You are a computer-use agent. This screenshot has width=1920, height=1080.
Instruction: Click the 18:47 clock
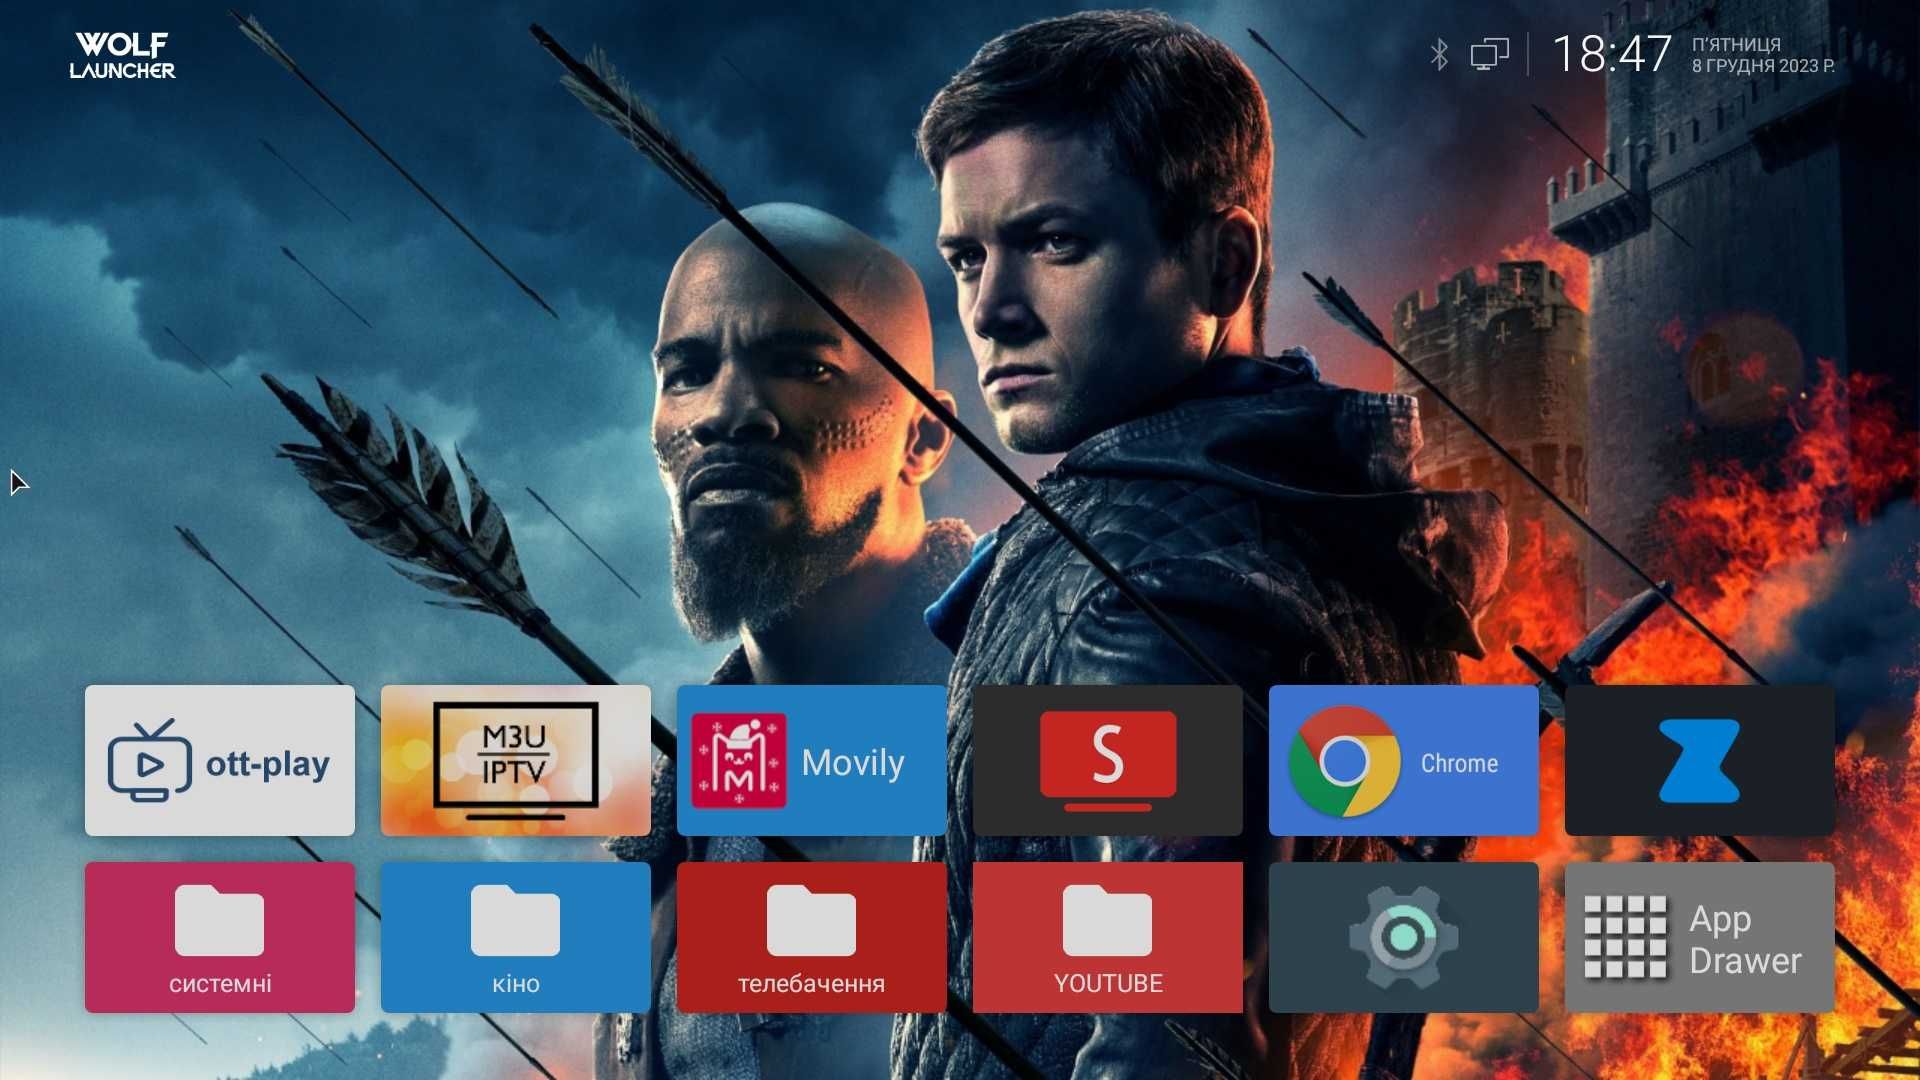(1611, 54)
